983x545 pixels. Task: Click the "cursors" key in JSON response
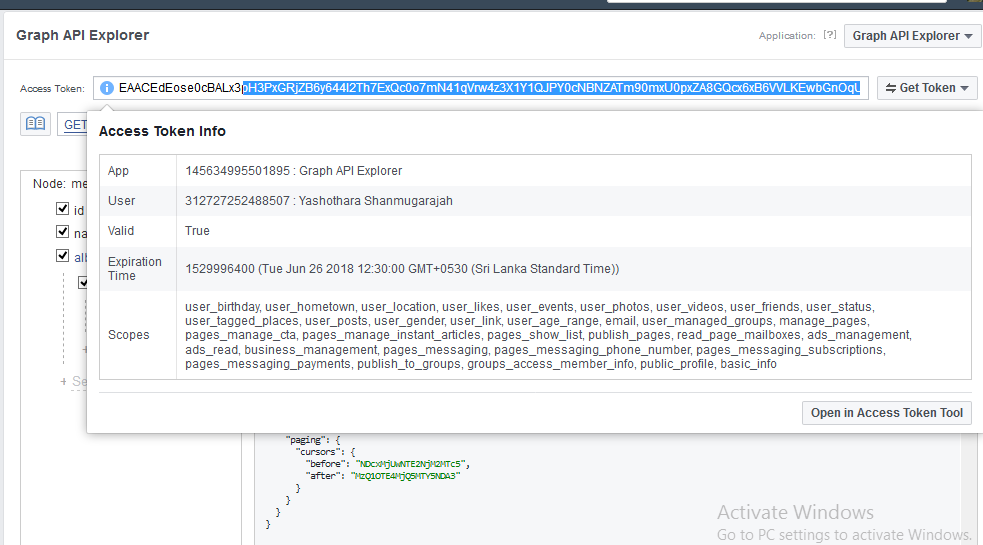pos(317,452)
